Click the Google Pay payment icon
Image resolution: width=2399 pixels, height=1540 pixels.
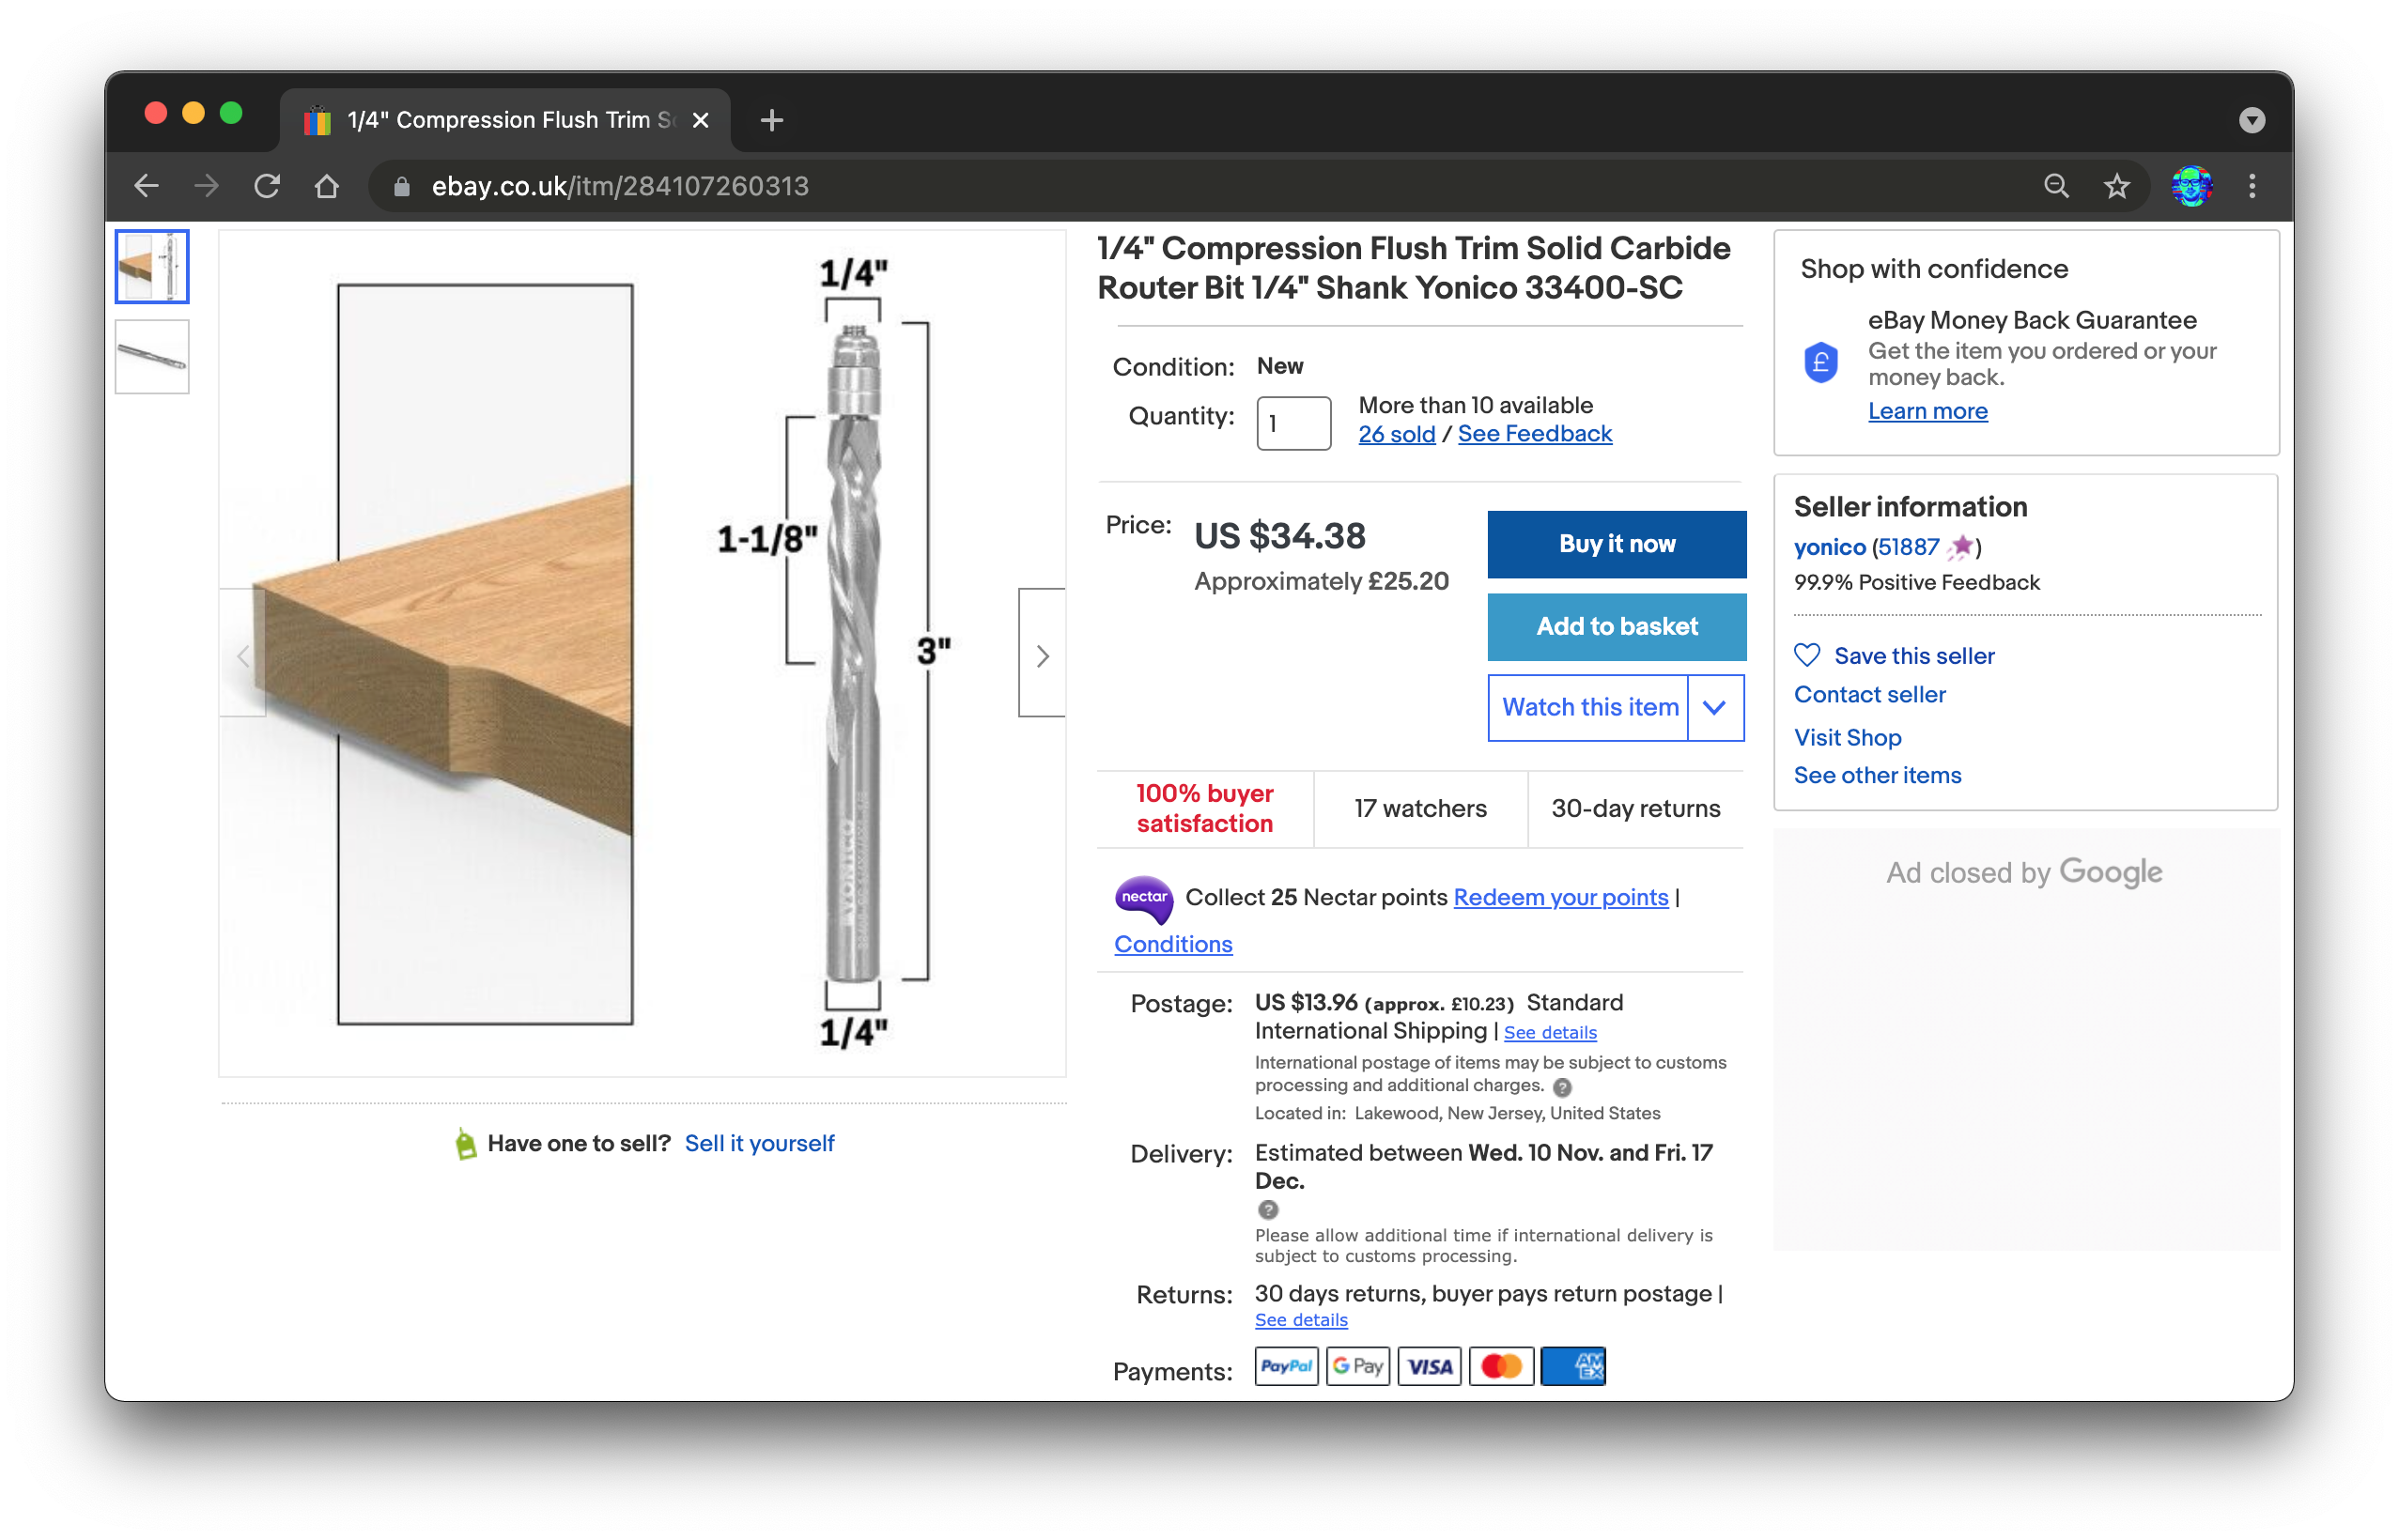tap(1358, 1366)
